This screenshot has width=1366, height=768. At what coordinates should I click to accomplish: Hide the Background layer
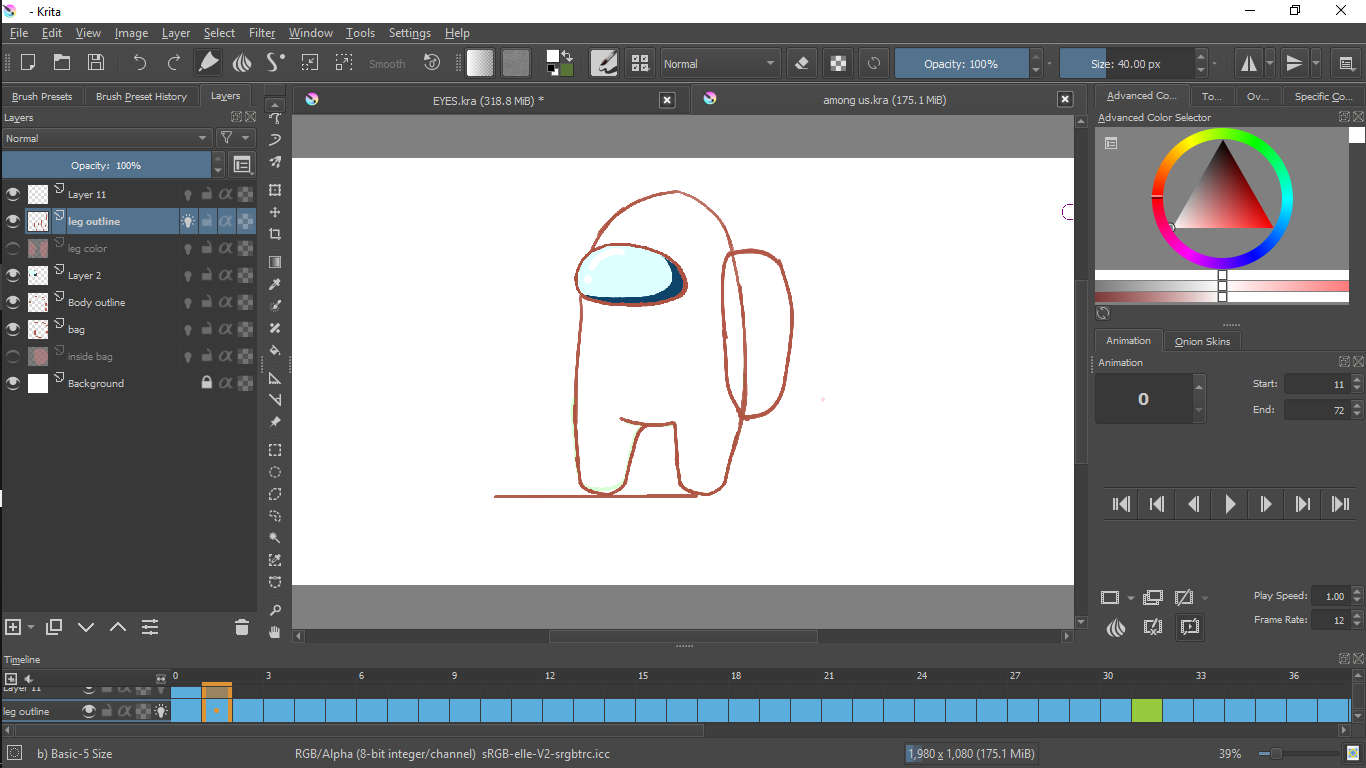pos(13,383)
